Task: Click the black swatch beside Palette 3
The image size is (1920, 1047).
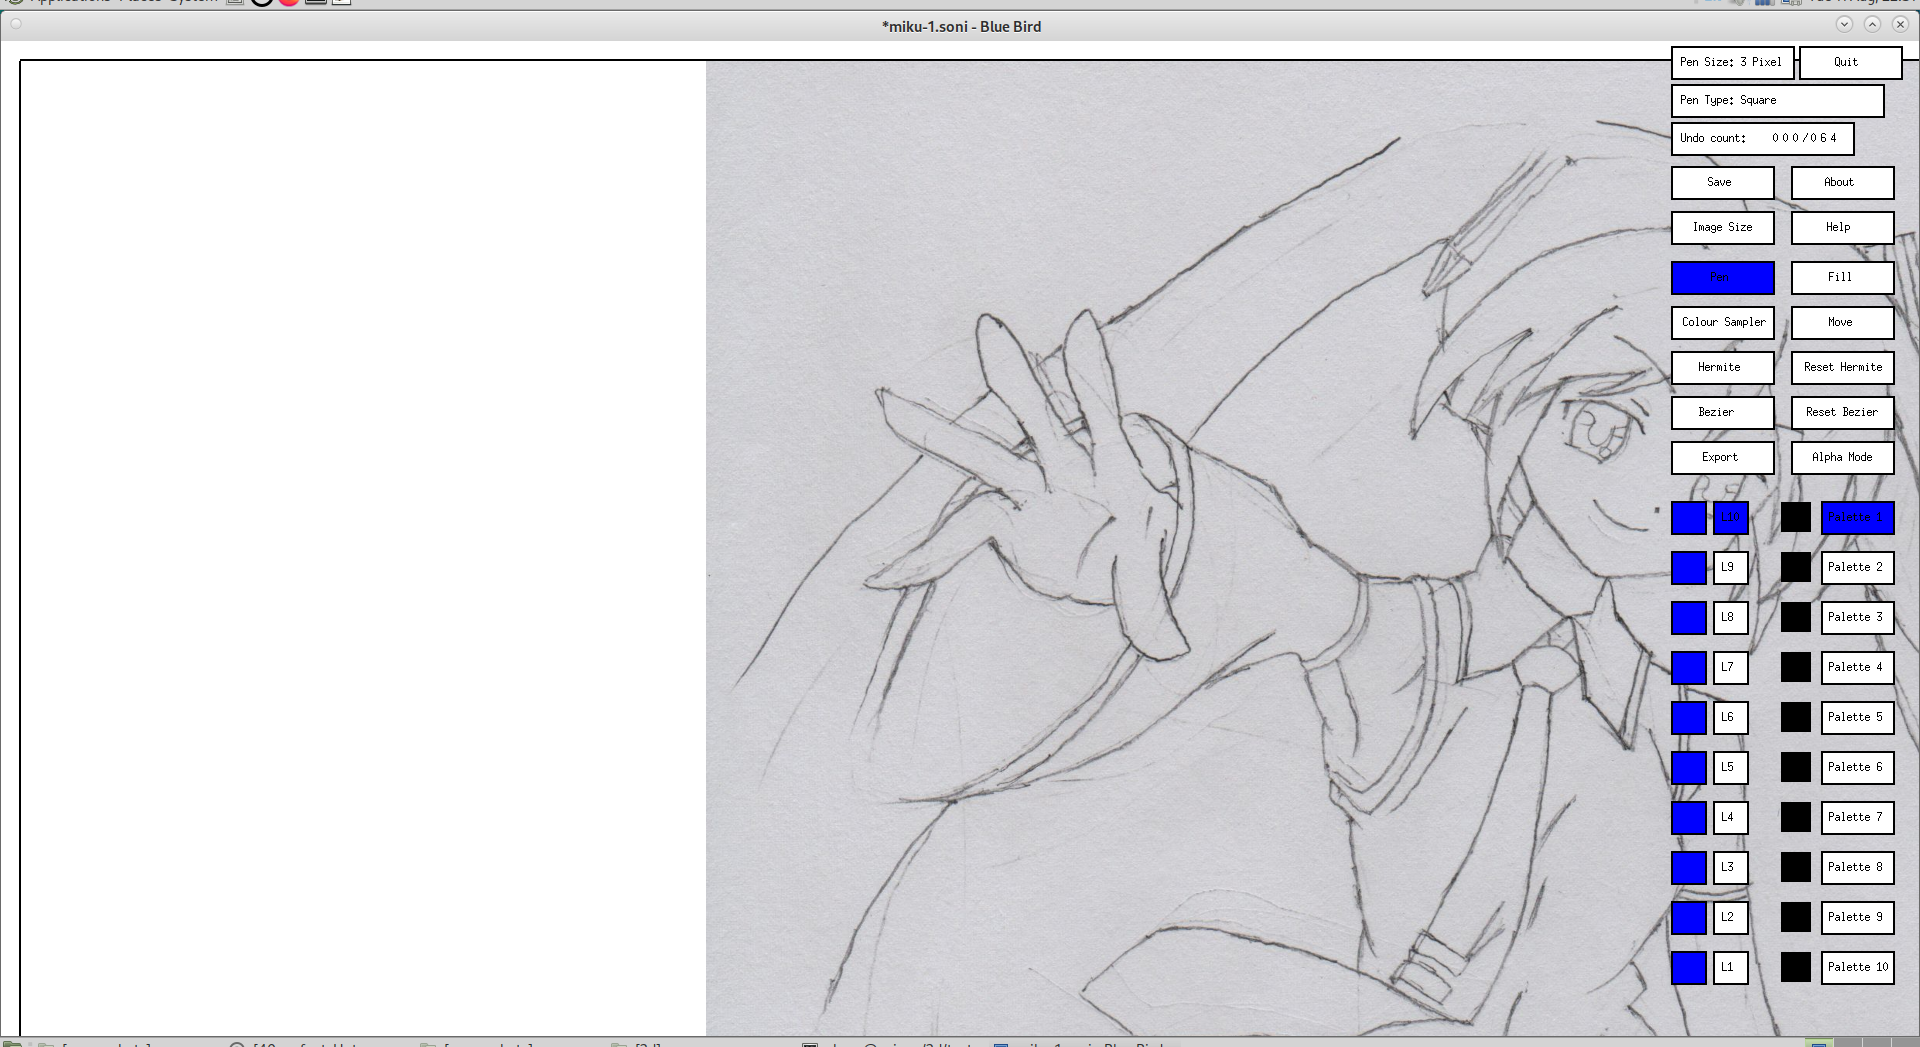Action: pyautogui.click(x=1796, y=618)
